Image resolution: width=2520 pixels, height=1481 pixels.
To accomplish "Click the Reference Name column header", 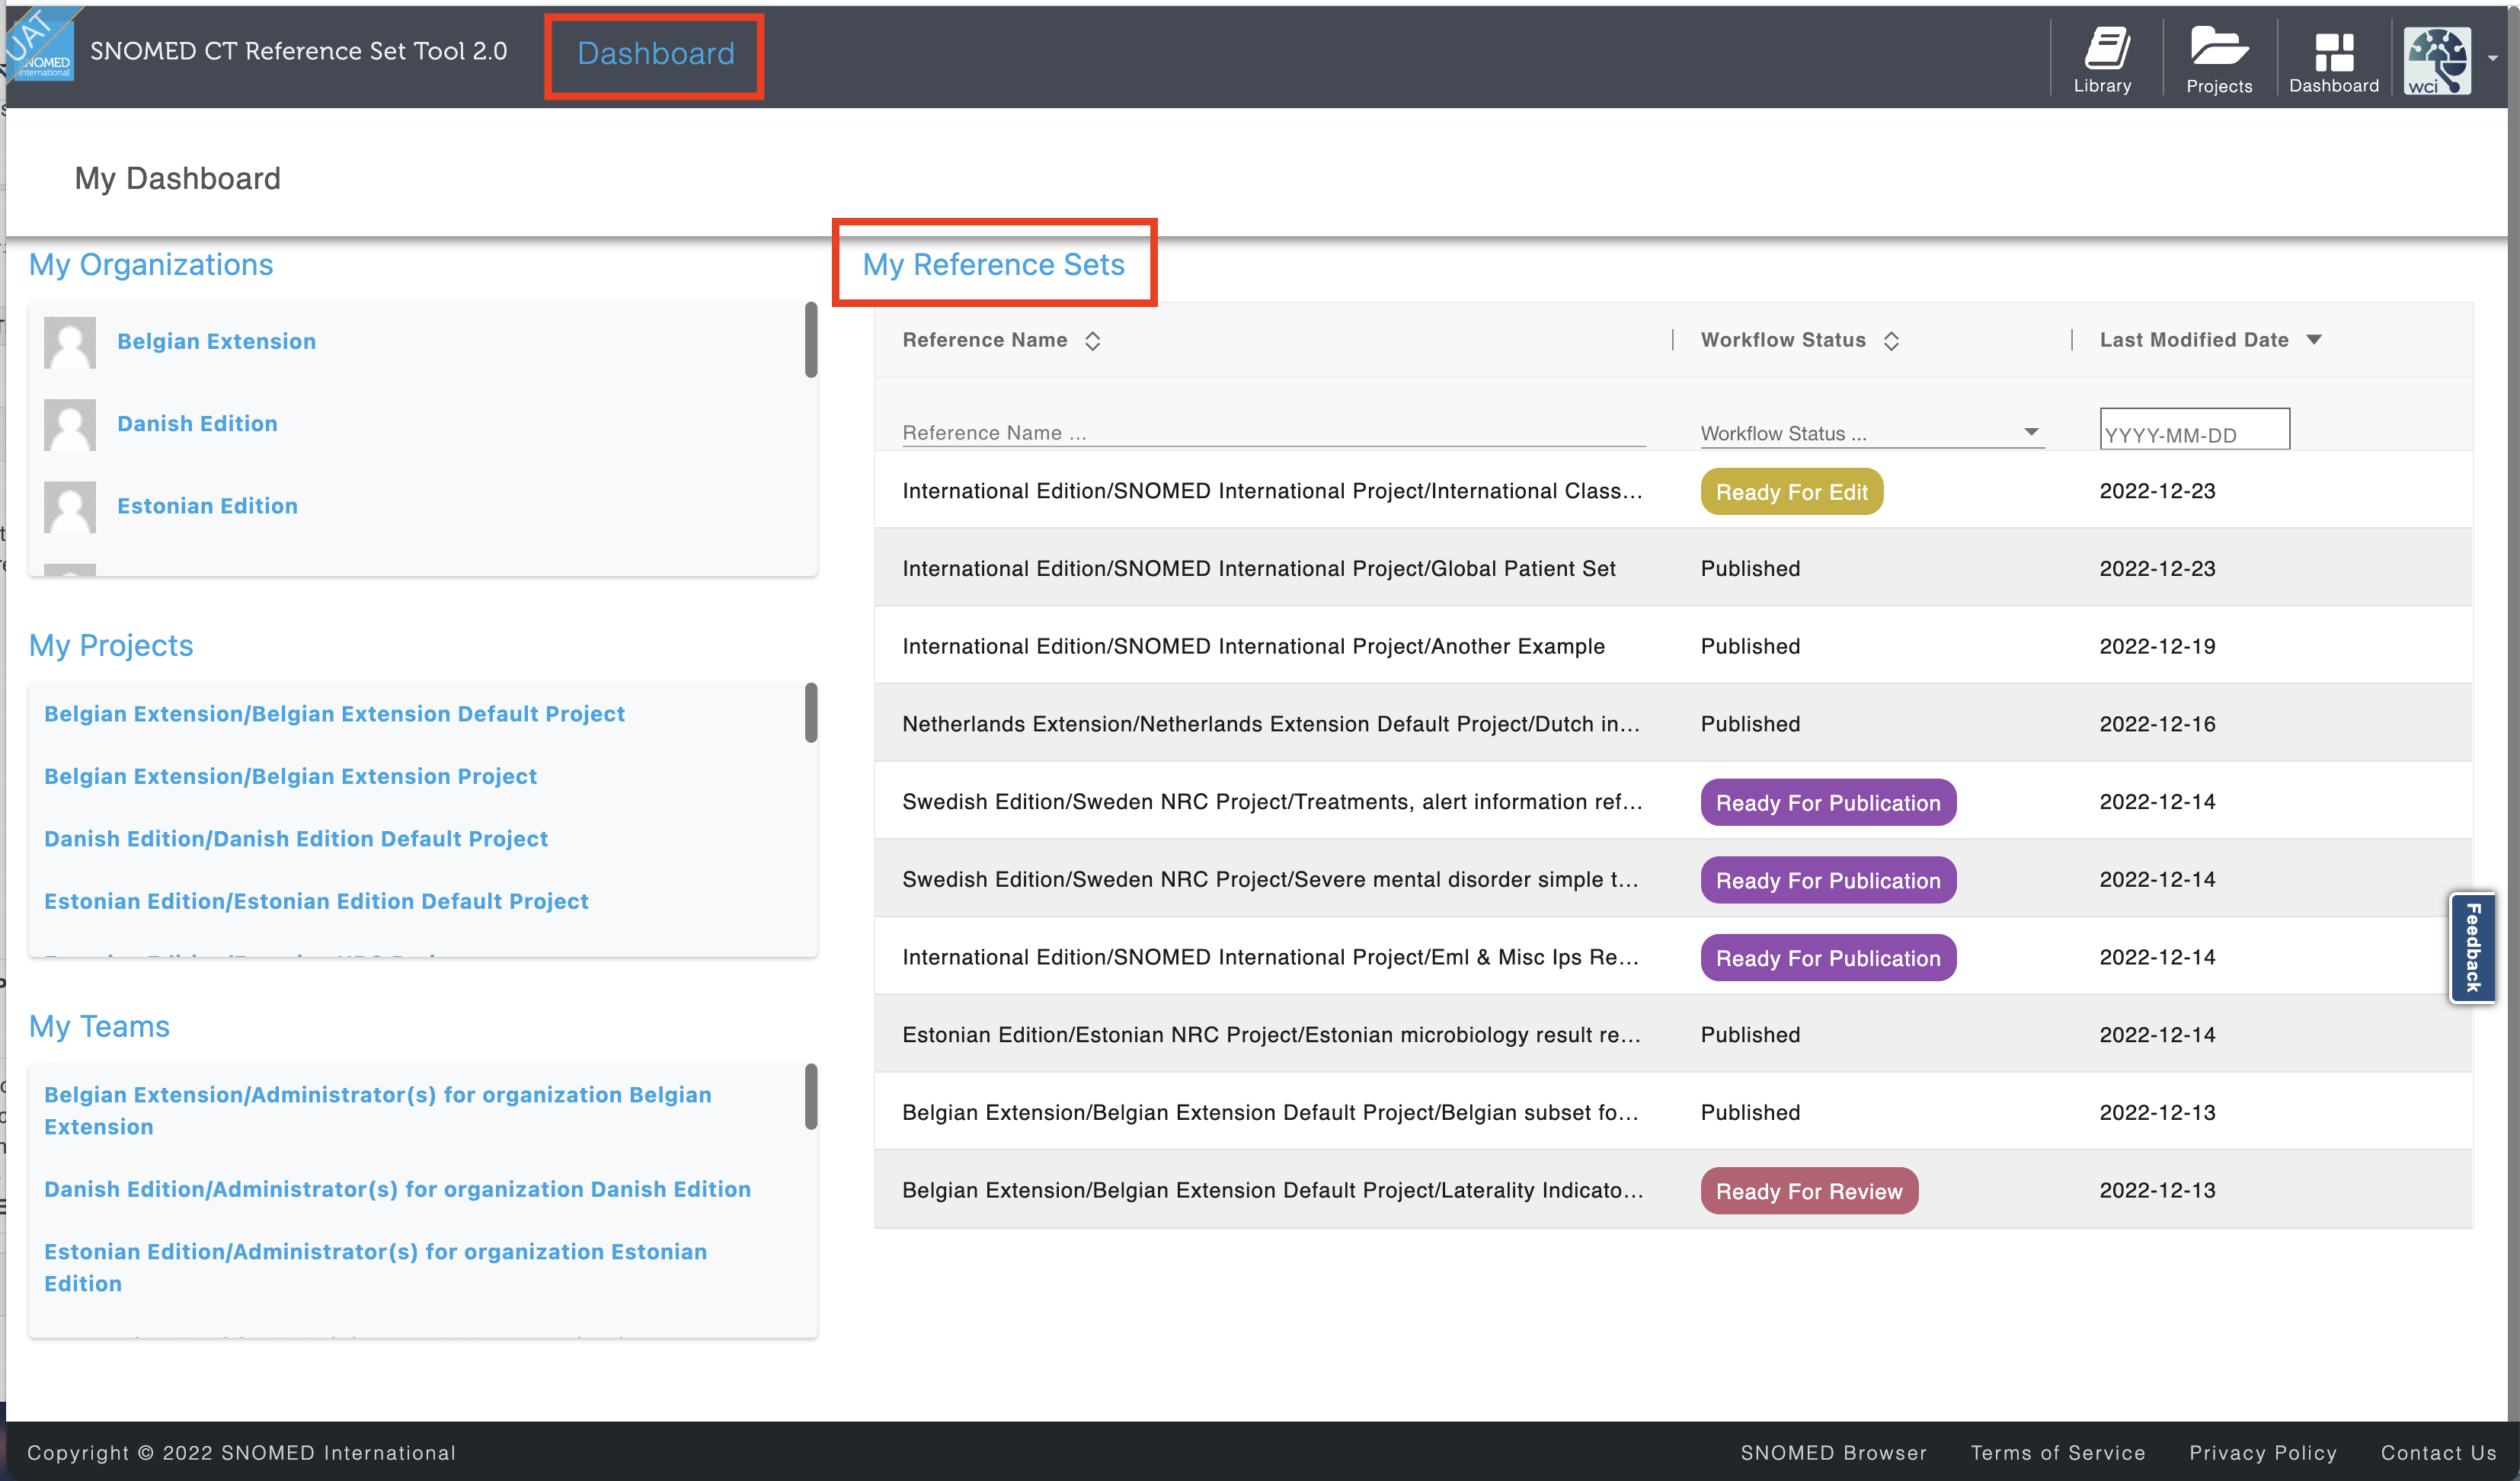I will click(x=985, y=340).
